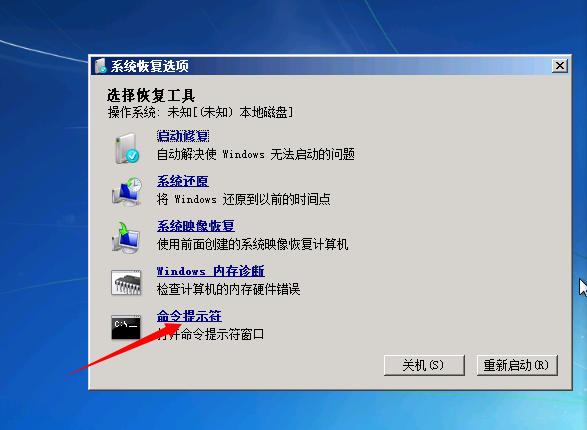This screenshot has height=430, width=587.
Task: Click the black Command Prompt icon
Action: [x=126, y=327]
